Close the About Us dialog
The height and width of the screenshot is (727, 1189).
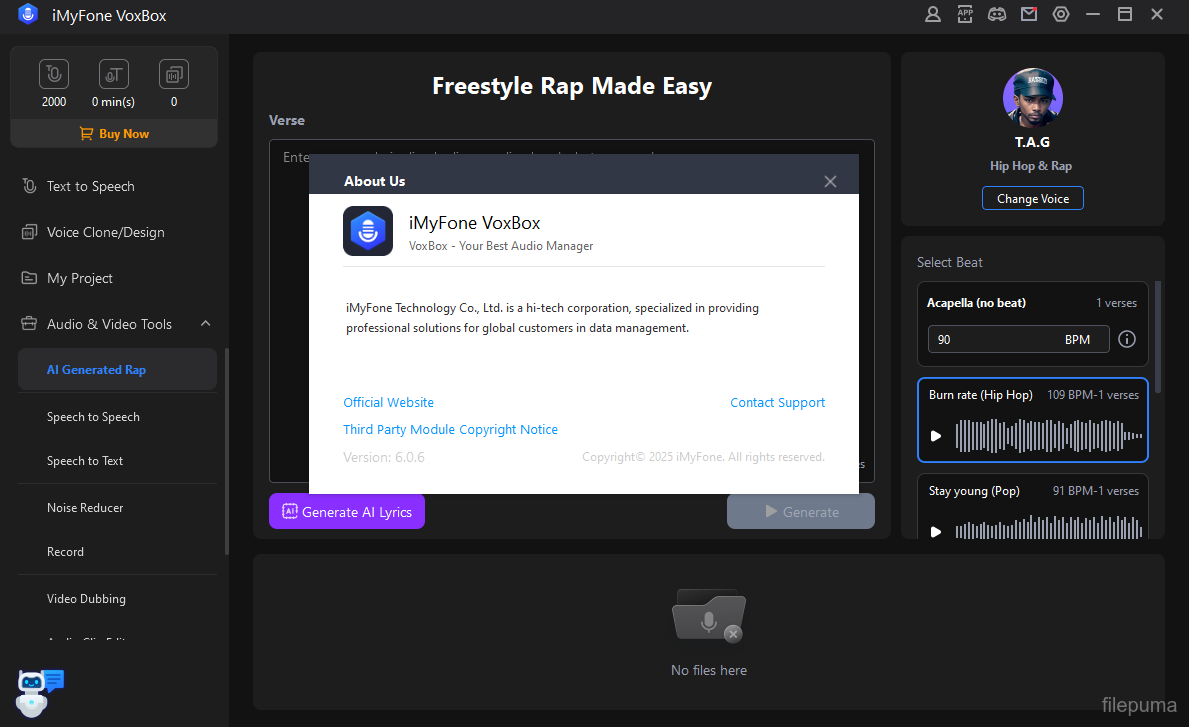tap(830, 181)
